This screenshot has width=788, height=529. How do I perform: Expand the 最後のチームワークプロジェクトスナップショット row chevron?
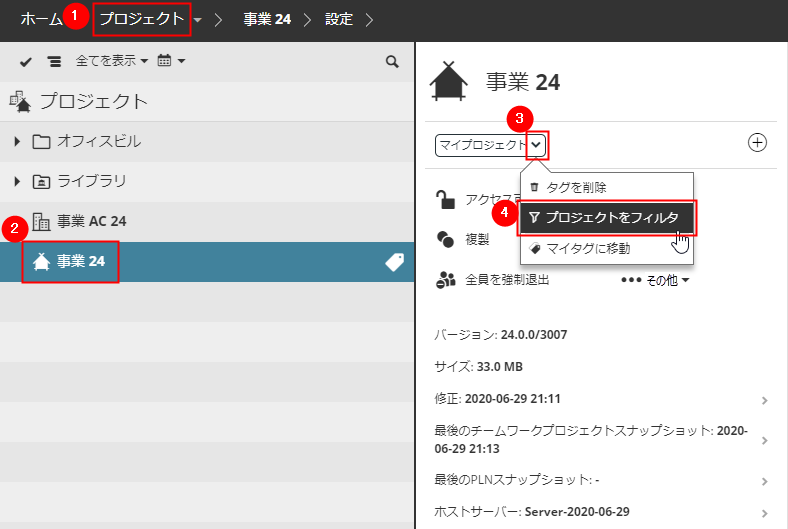[x=764, y=441]
